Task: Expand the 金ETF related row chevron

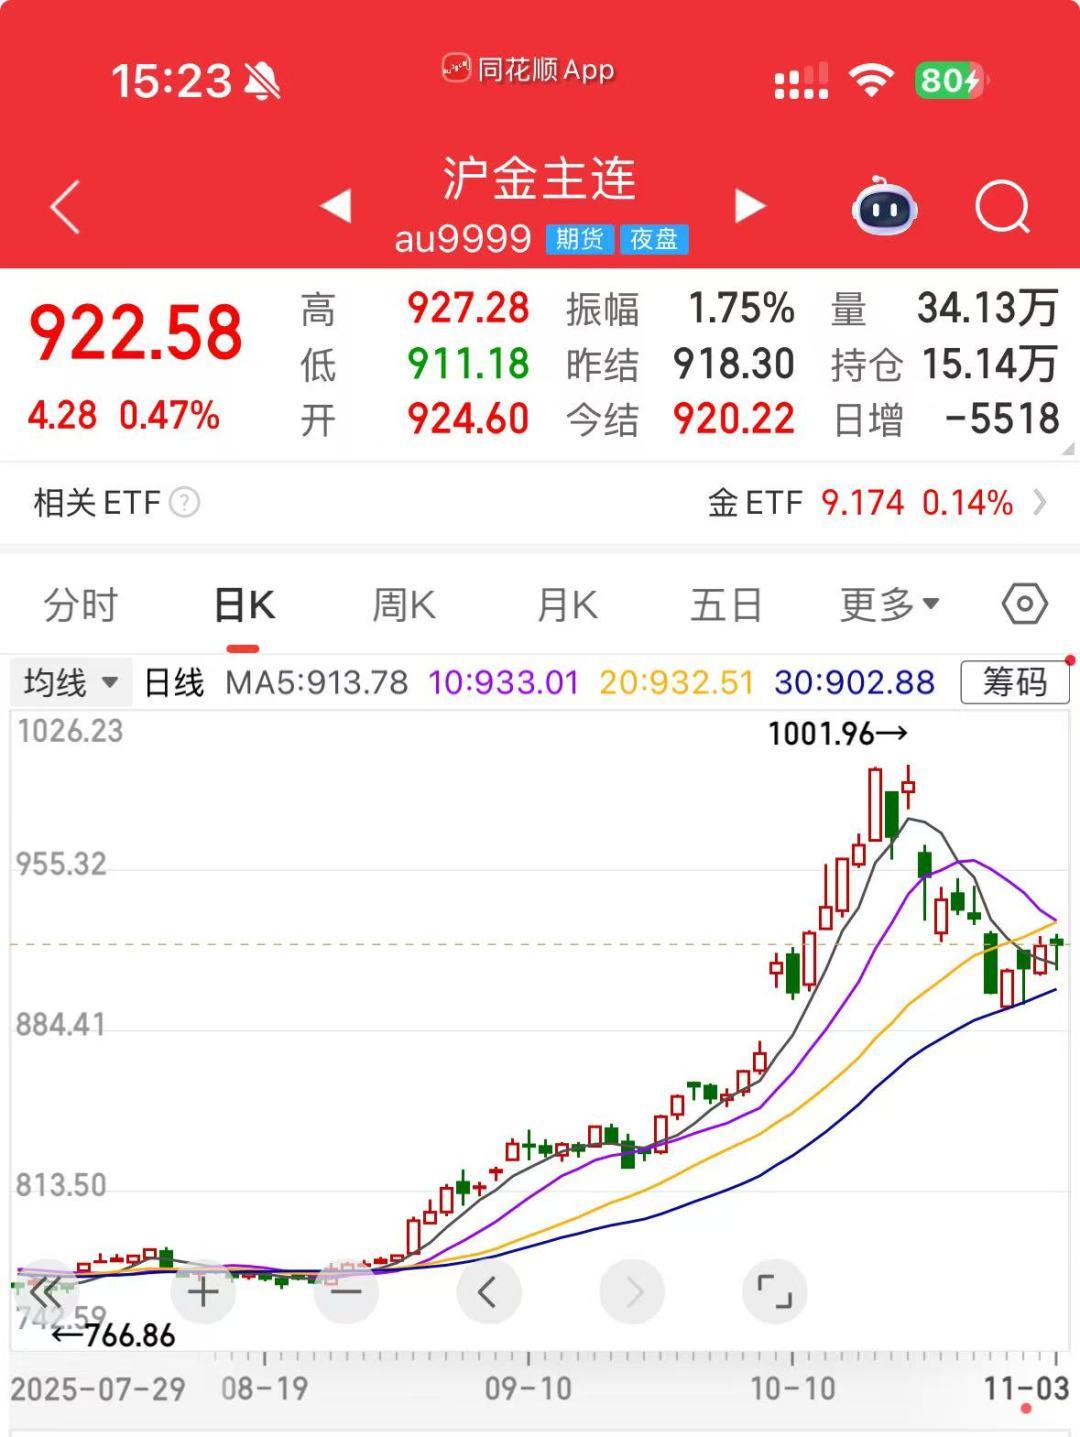Action: click(x=1040, y=502)
